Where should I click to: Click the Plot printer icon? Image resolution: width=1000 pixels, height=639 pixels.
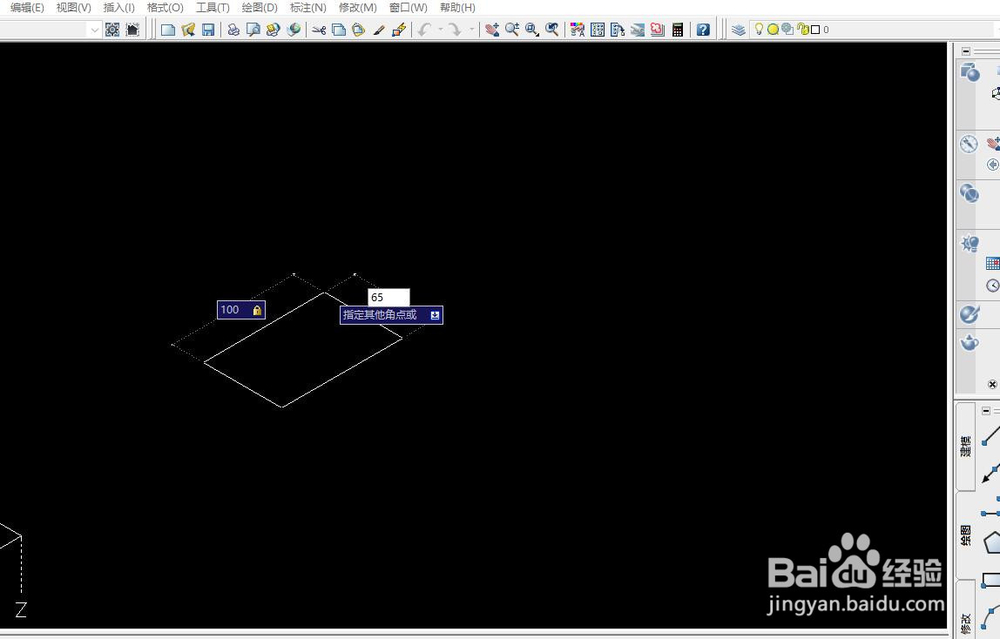point(233,29)
